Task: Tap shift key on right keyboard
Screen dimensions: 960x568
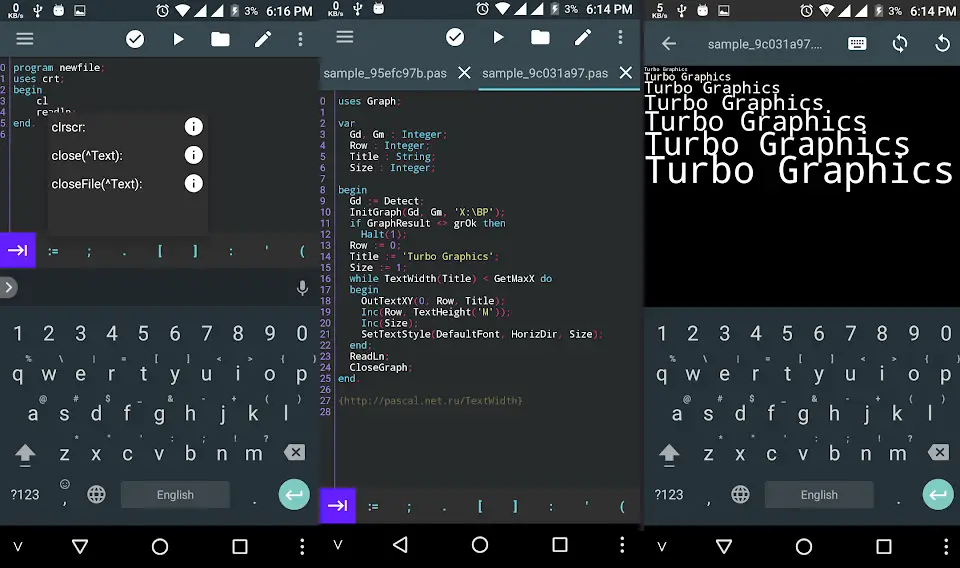Action: click(x=669, y=454)
